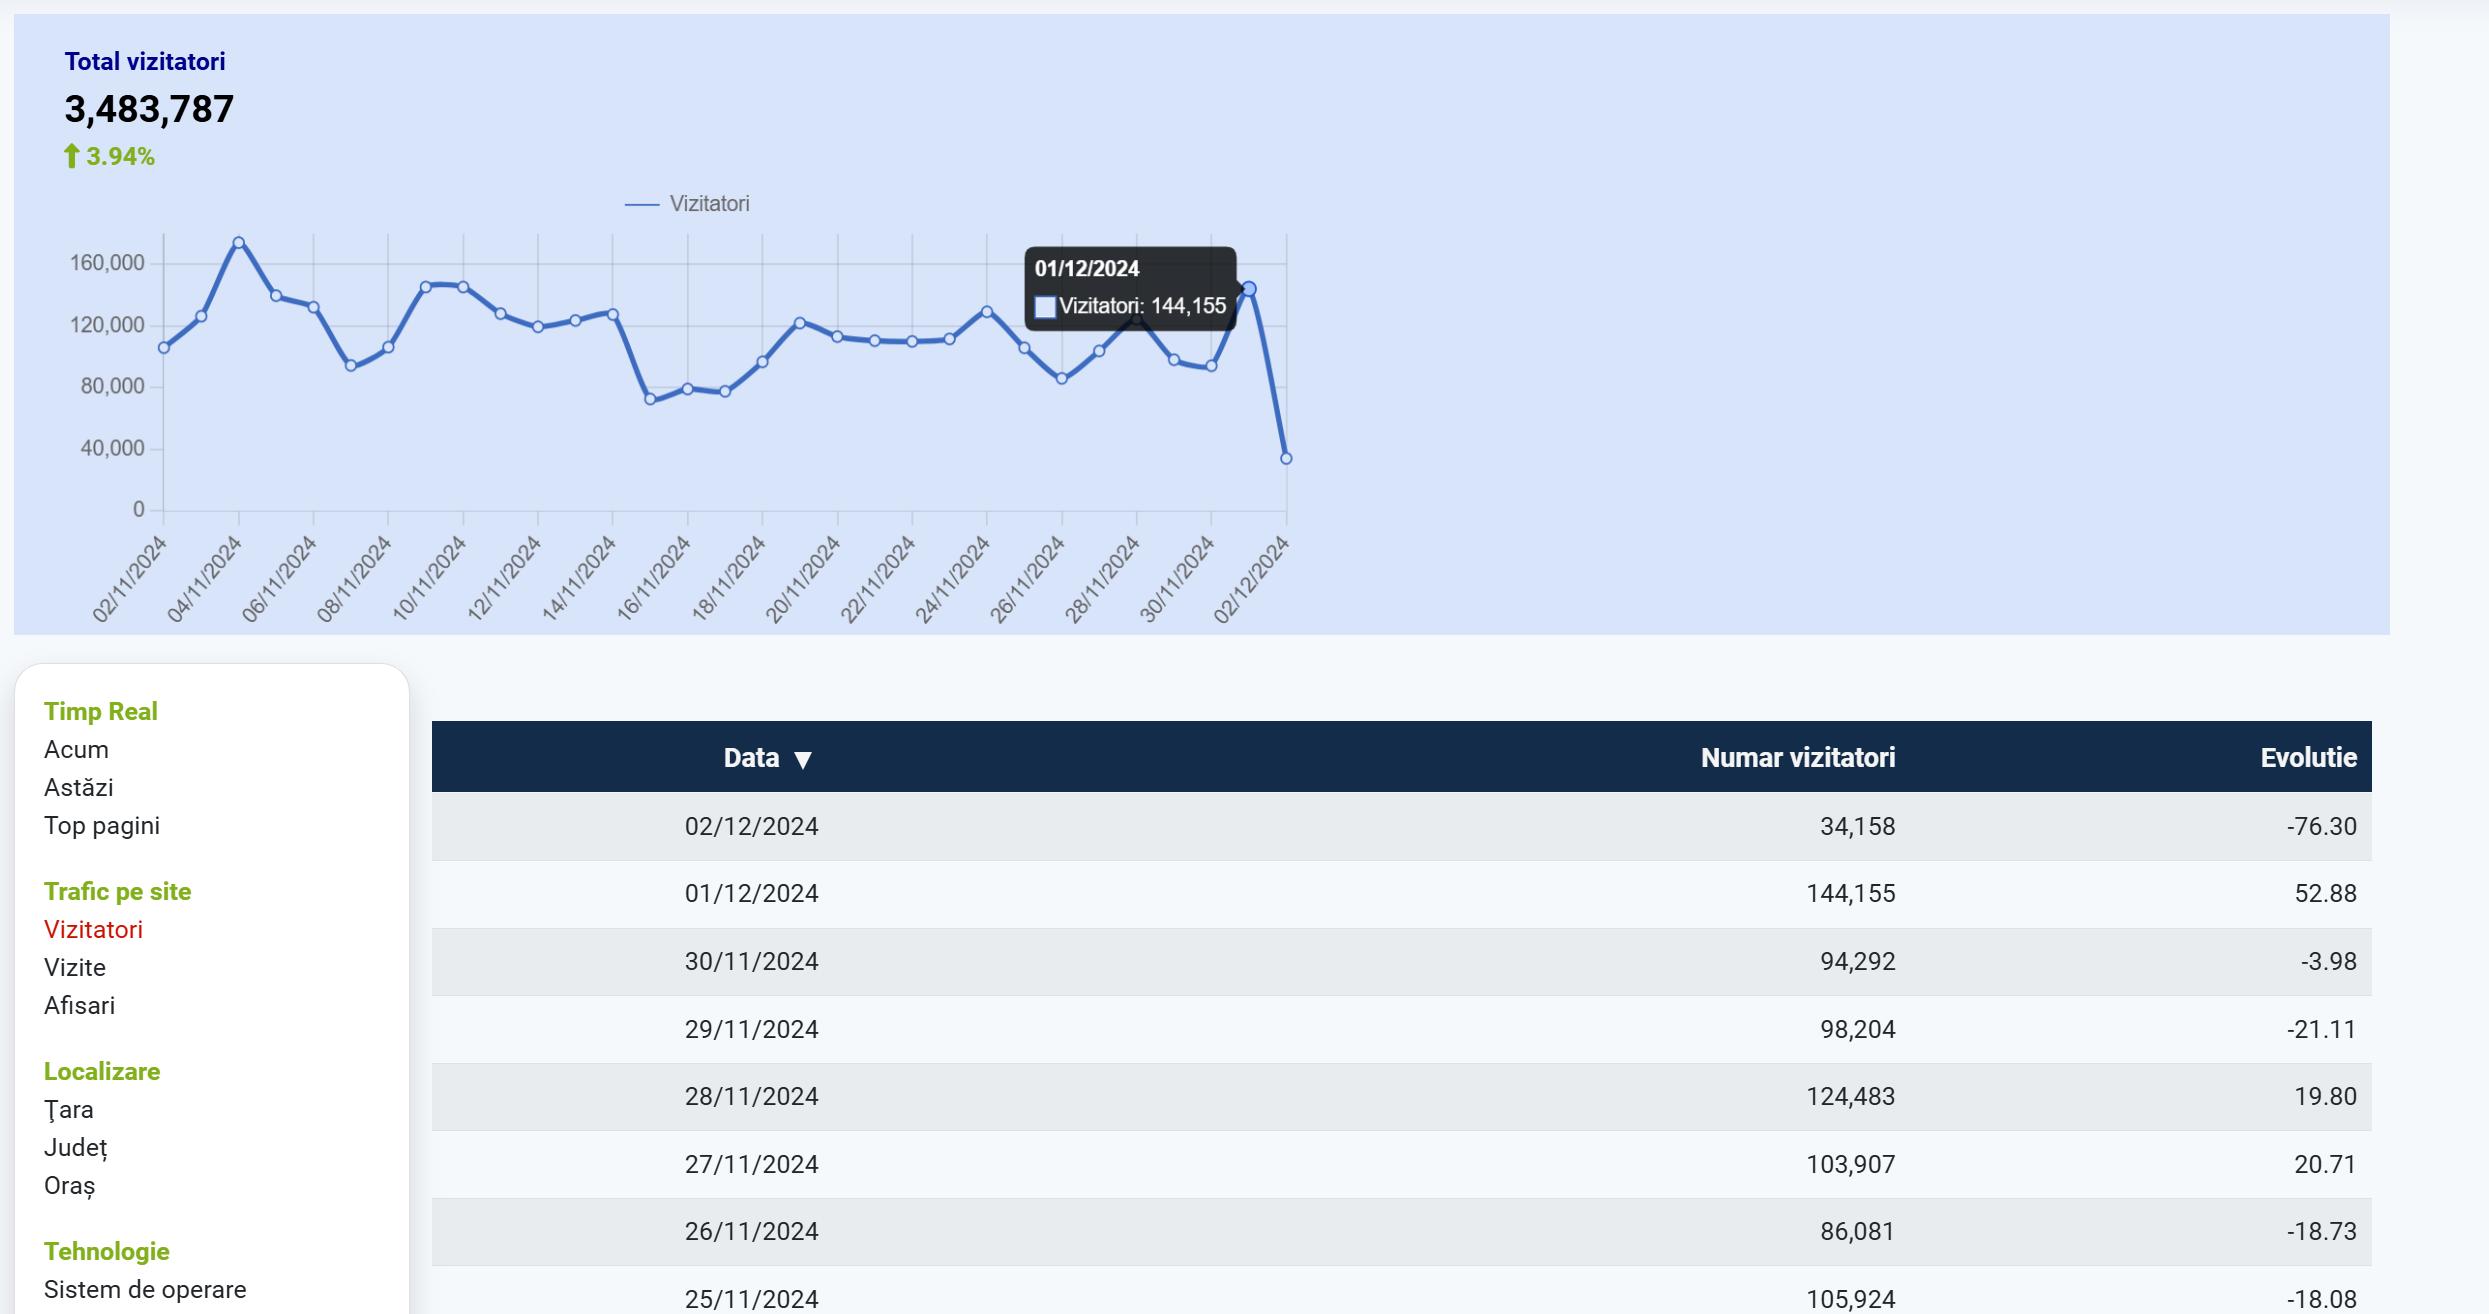This screenshot has width=2489, height=1314.
Task: Select Vizitatori in the sidebar
Action: tap(93, 929)
